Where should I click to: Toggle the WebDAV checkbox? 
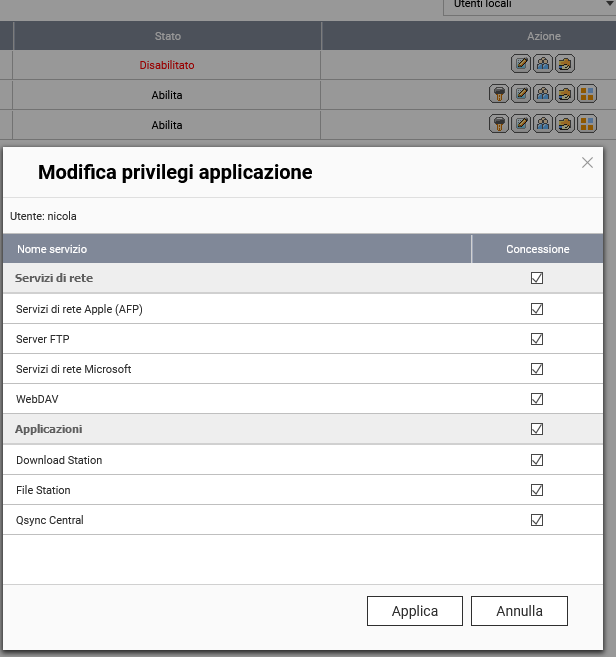537,399
